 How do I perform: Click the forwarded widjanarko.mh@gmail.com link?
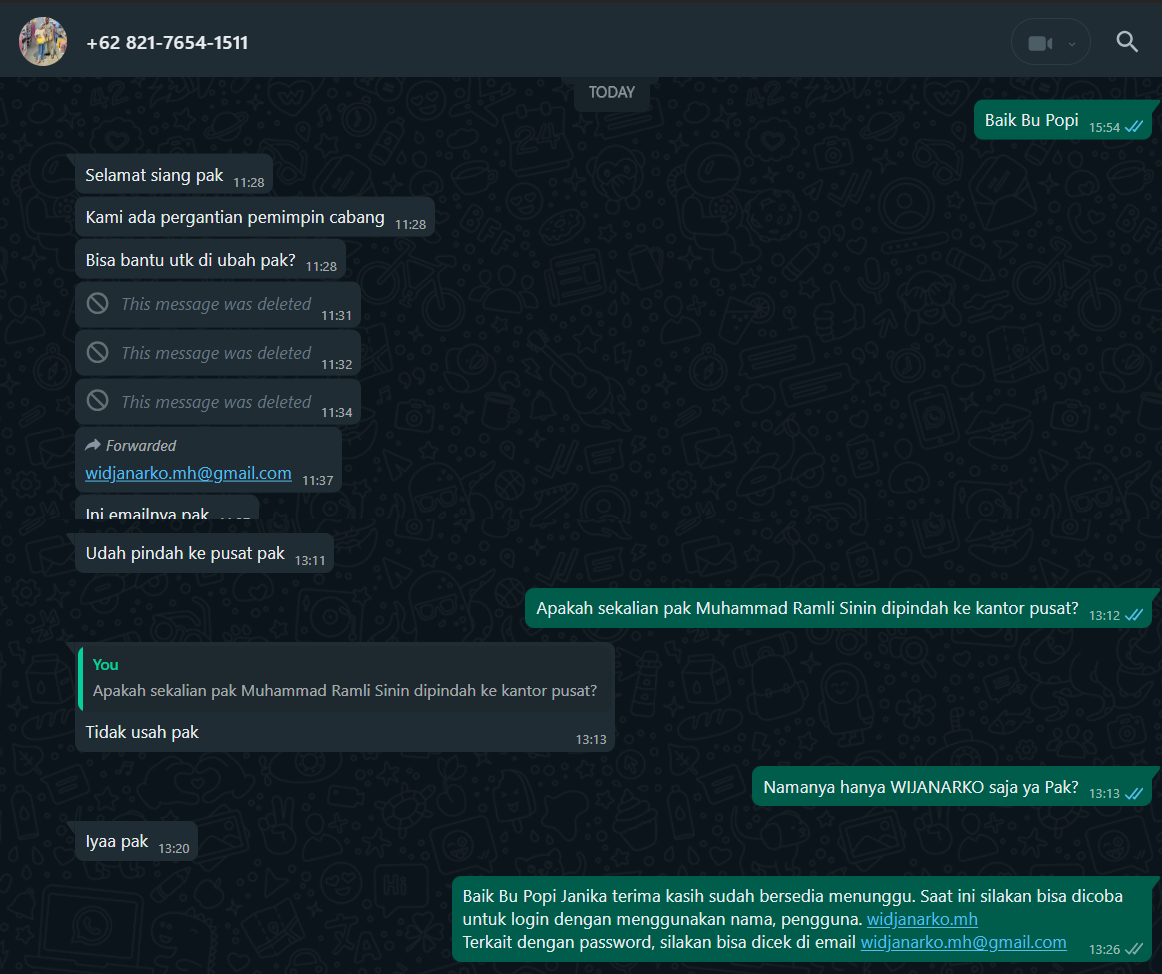coord(188,473)
